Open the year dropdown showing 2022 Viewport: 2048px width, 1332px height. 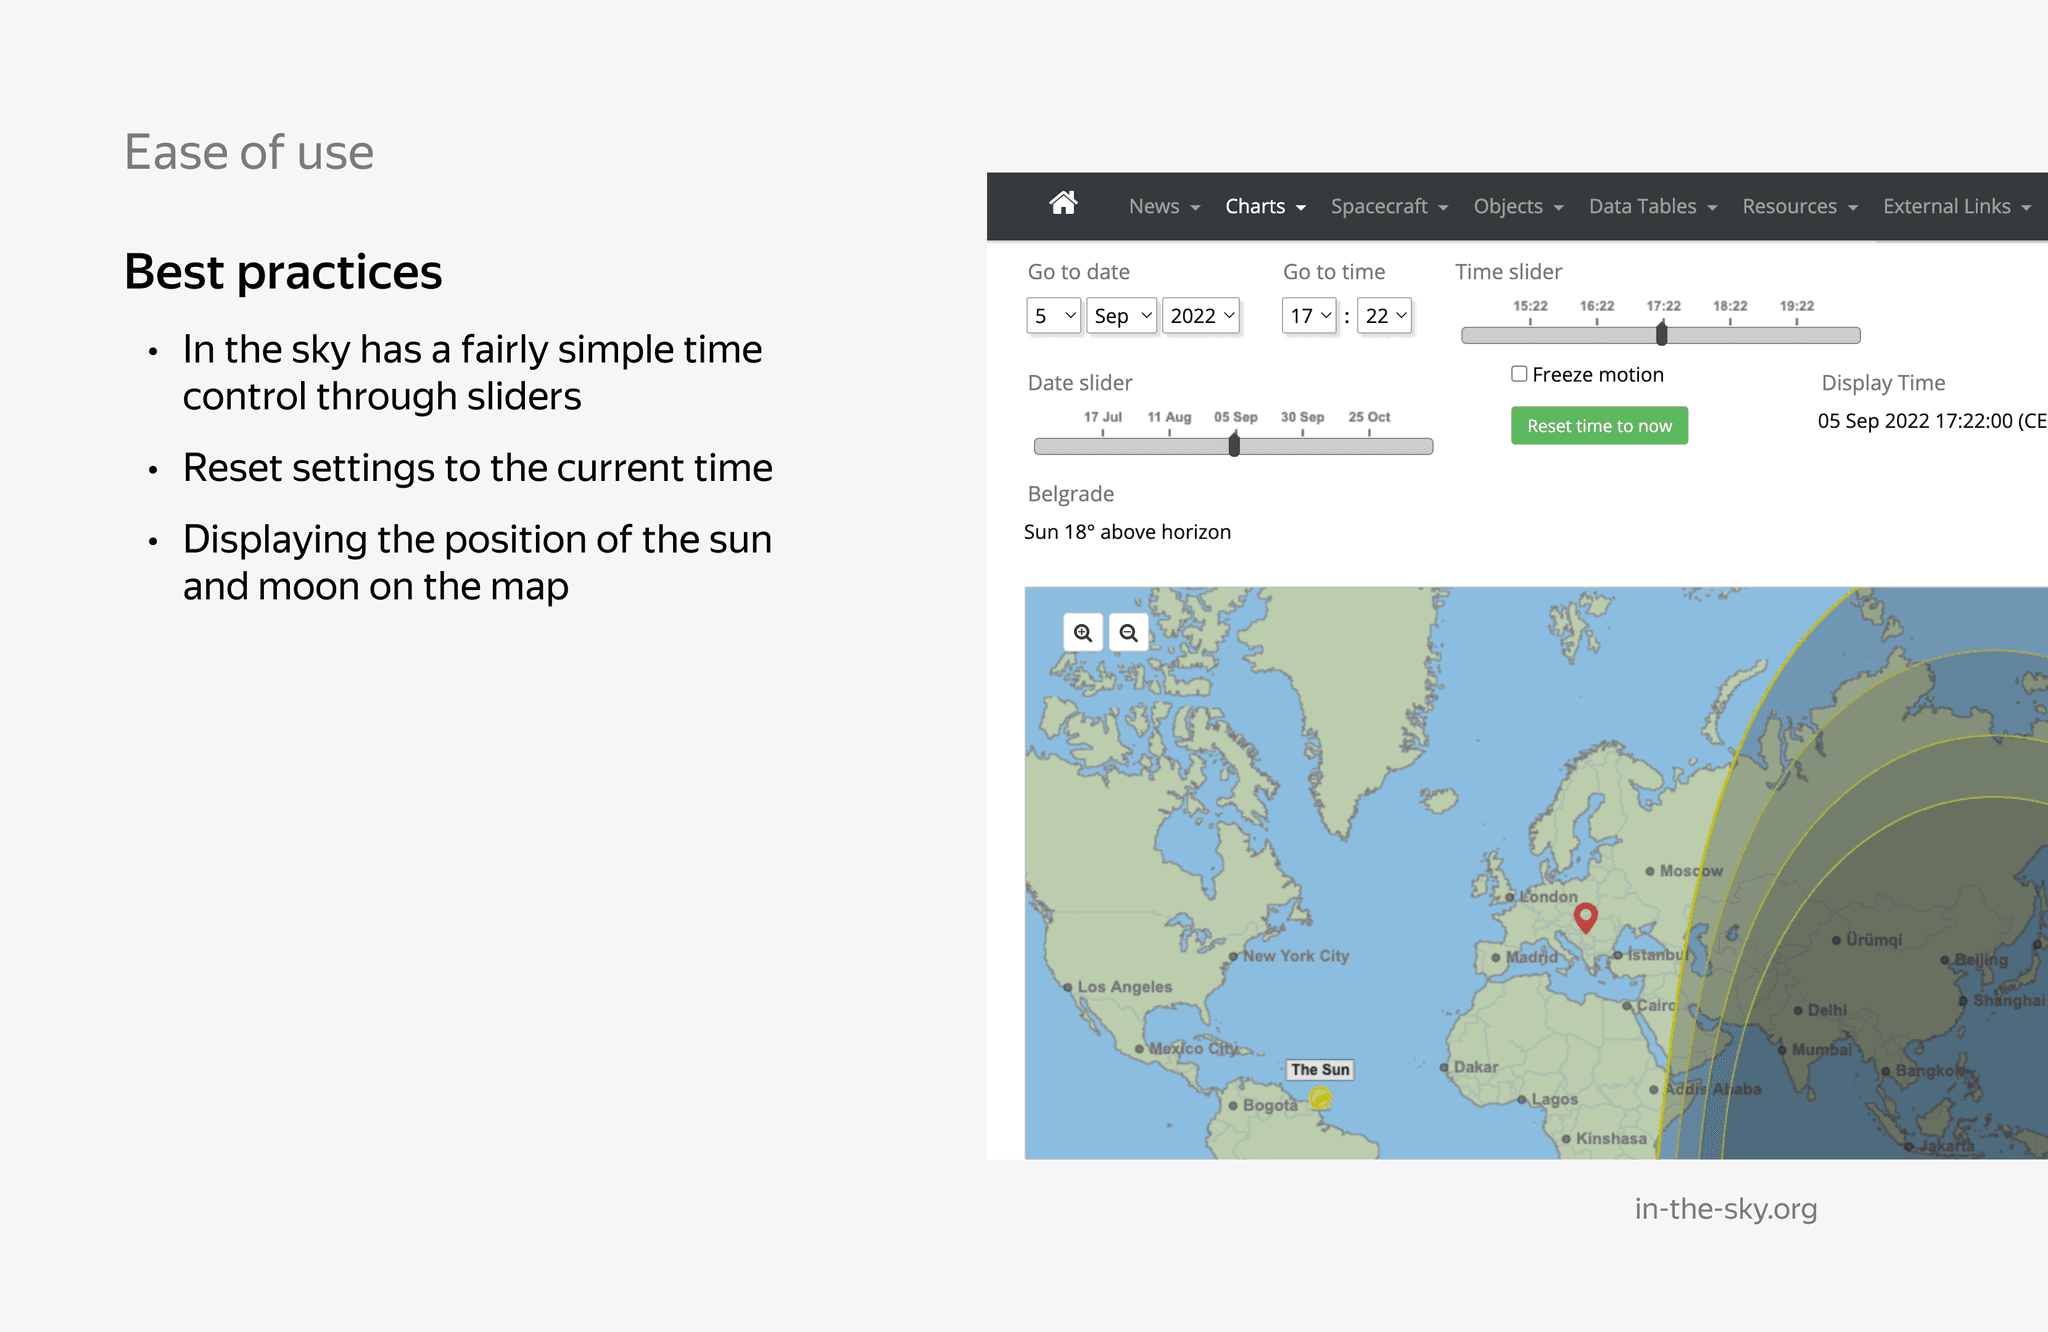(x=1201, y=316)
